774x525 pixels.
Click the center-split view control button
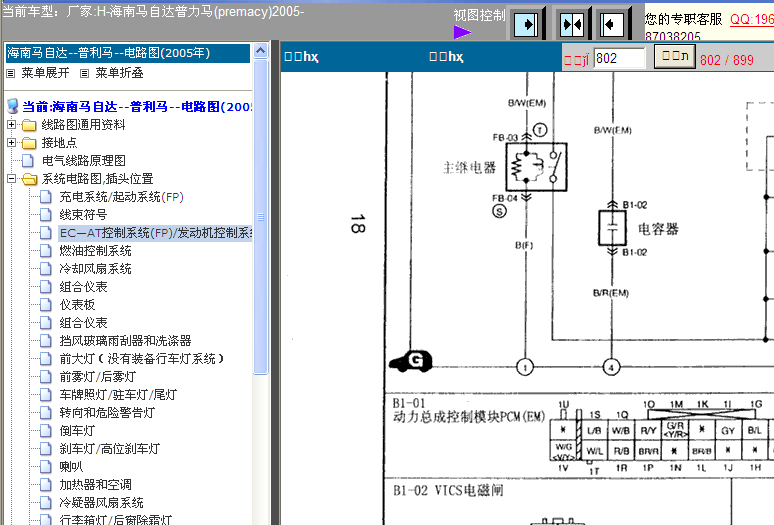click(x=571, y=23)
